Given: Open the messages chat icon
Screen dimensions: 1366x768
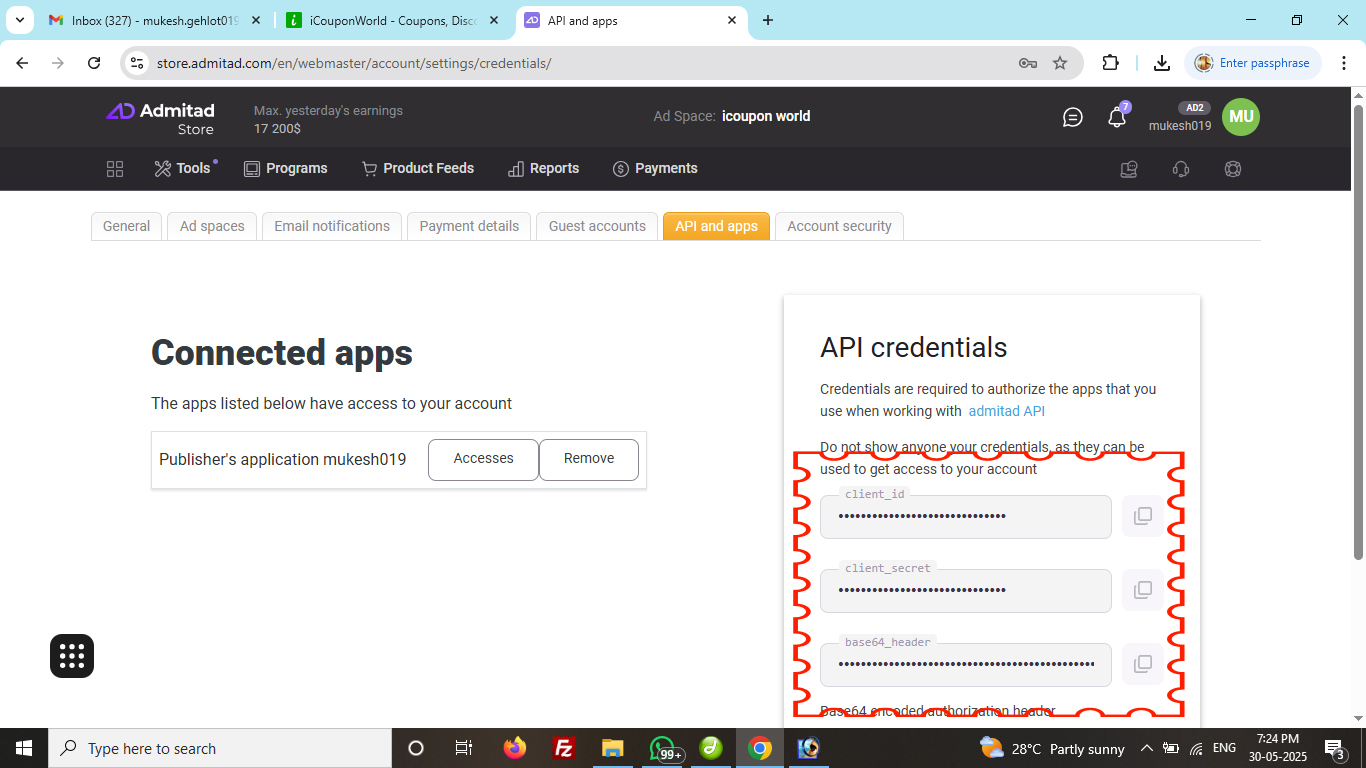Looking at the screenshot, I should [x=1072, y=117].
